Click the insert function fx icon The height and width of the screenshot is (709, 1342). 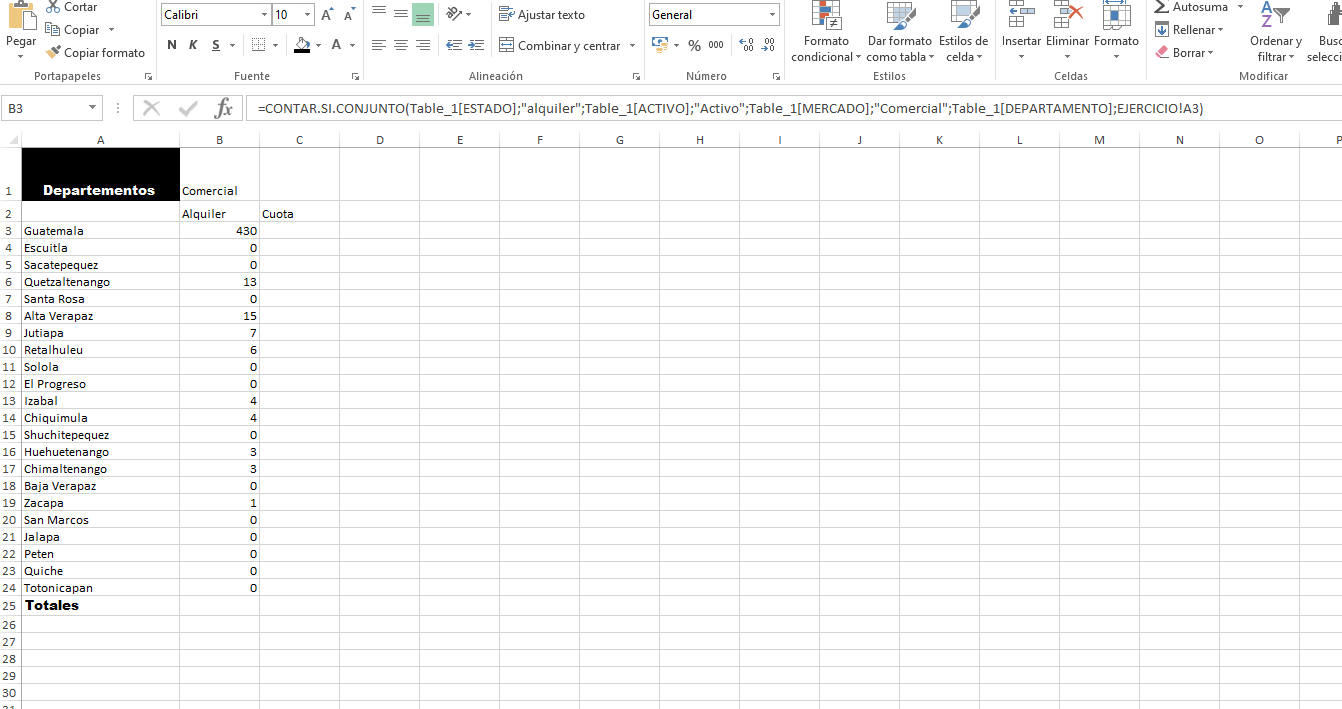coord(224,108)
